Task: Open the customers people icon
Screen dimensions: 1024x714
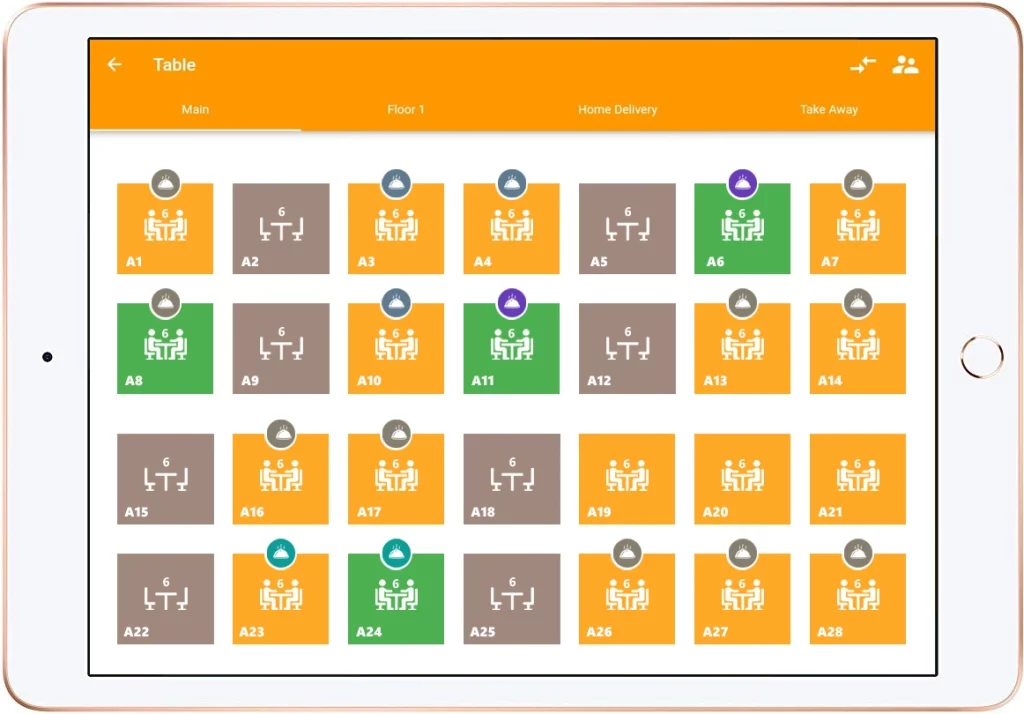Action: pyautogui.click(x=905, y=65)
